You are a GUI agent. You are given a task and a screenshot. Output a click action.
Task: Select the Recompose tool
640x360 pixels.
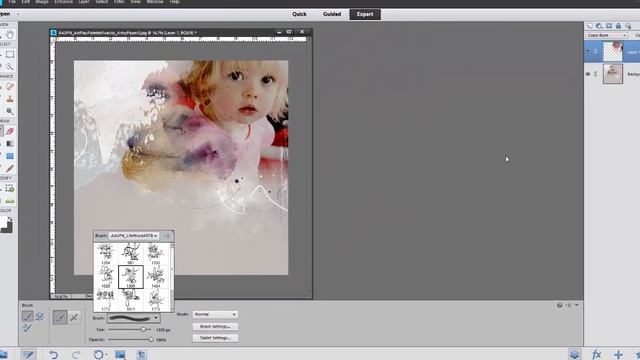point(10,189)
